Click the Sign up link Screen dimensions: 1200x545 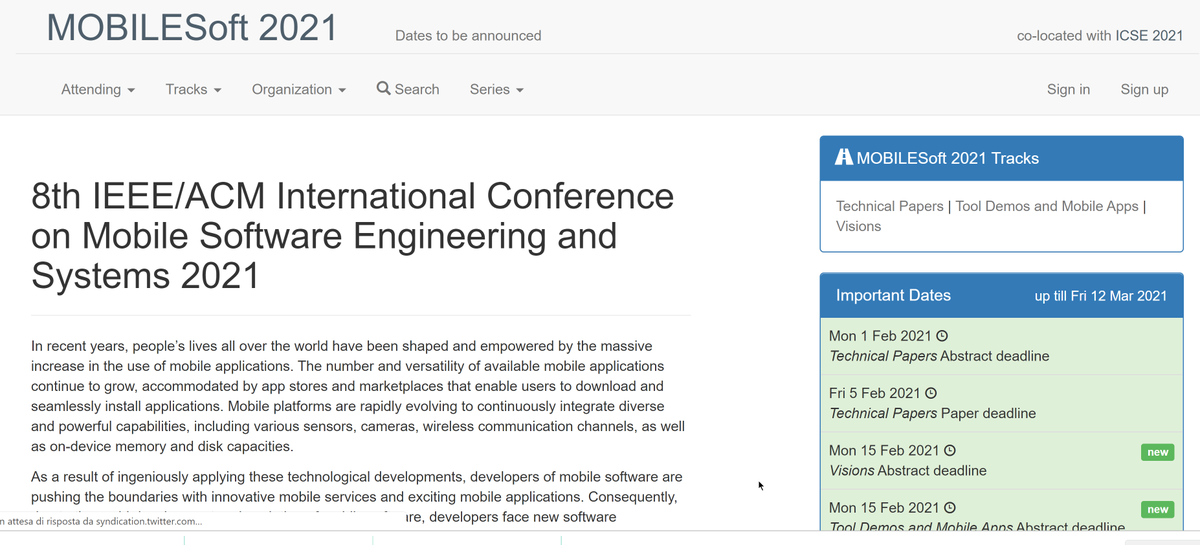coord(1144,89)
